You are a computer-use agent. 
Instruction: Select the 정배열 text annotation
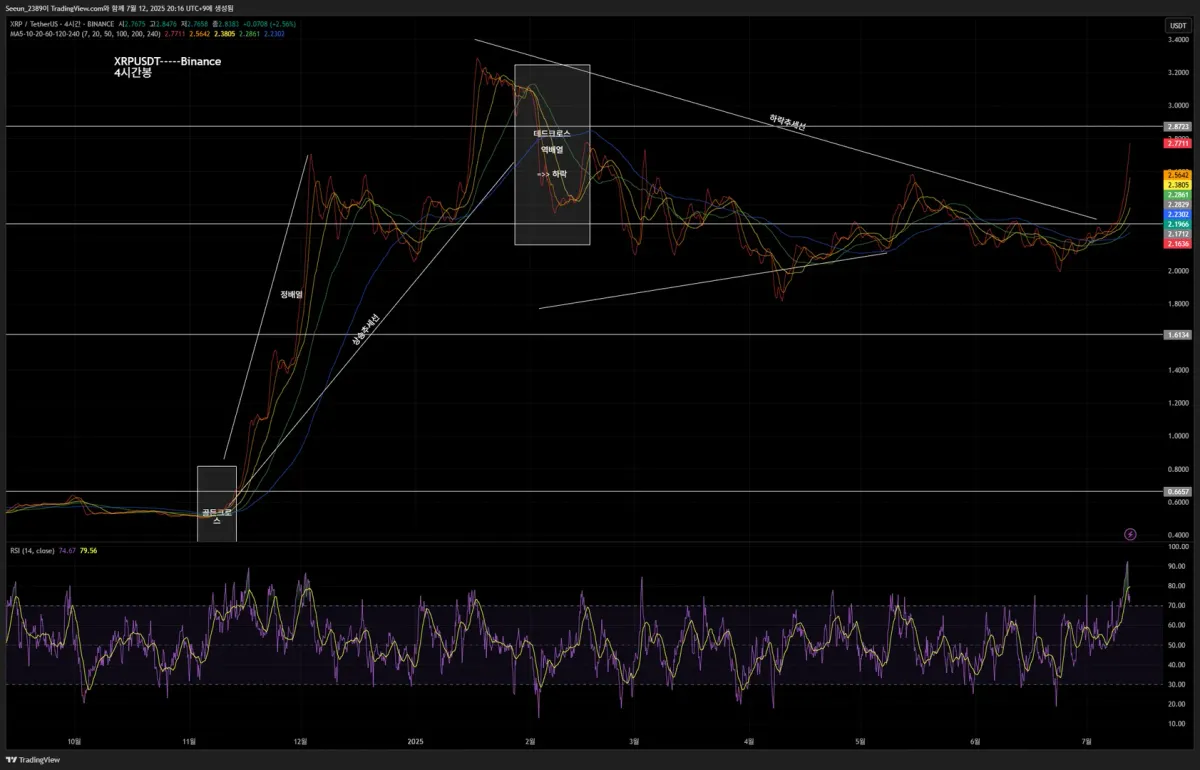[291, 295]
